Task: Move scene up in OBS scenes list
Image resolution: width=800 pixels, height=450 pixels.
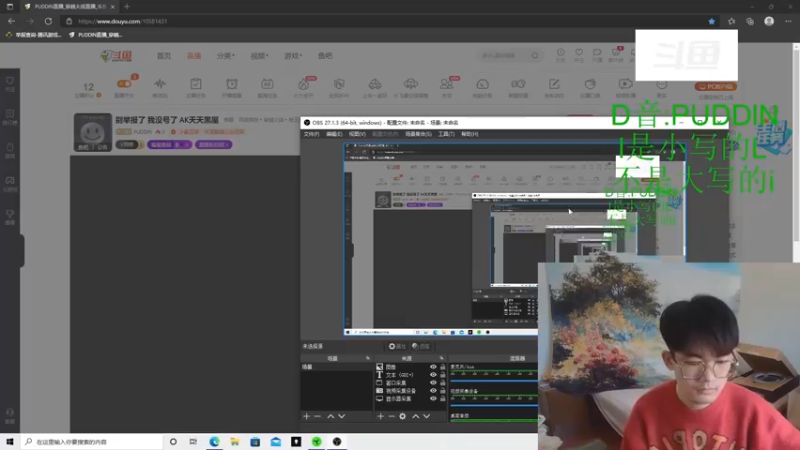Action: 331,416
